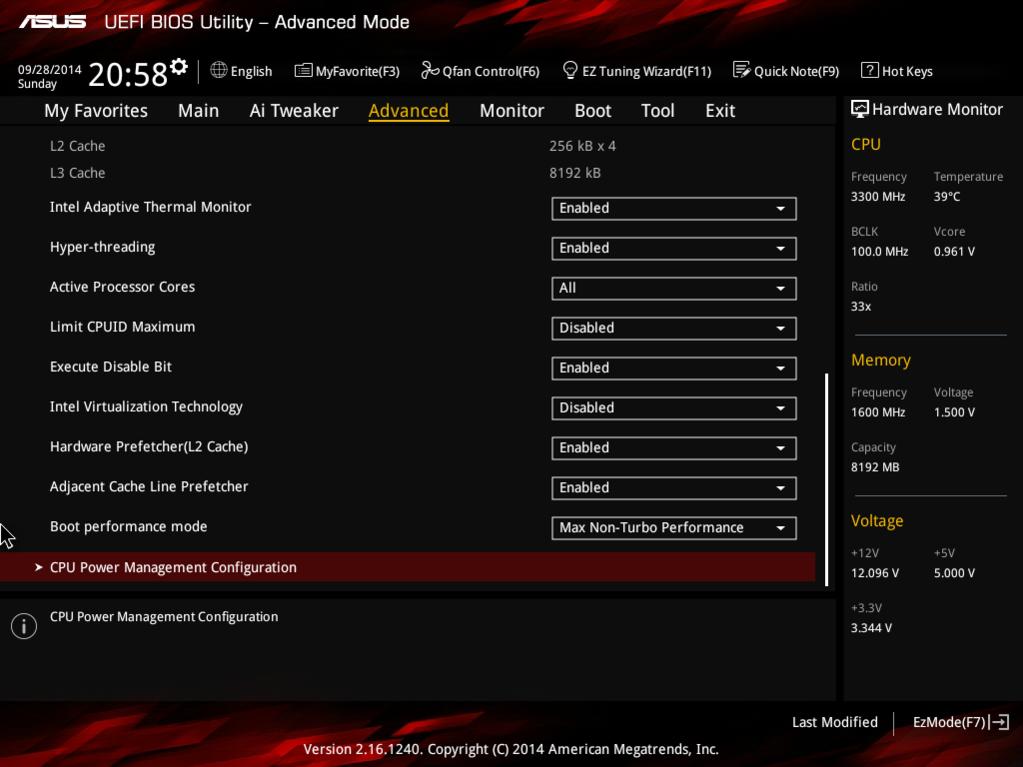Open the Active Processor Cores dropdown
This screenshot has height=767, width=1023.
coord(674,288)
